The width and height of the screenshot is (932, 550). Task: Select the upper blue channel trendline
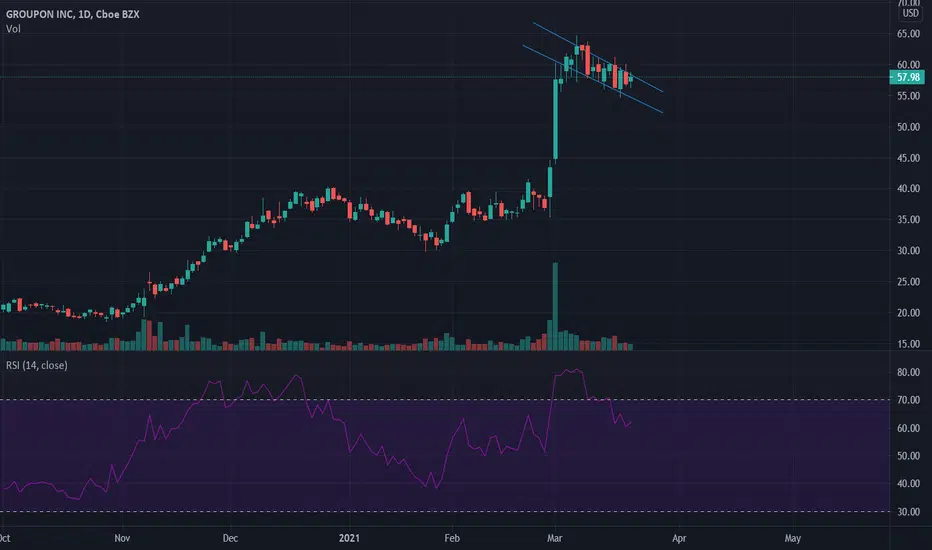click(x=598, y=57)
